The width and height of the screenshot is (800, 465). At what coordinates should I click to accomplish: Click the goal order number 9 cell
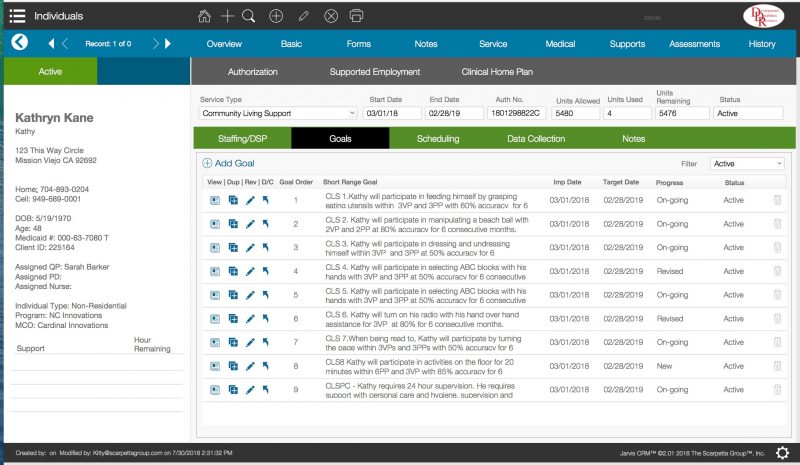coord(295,389)
